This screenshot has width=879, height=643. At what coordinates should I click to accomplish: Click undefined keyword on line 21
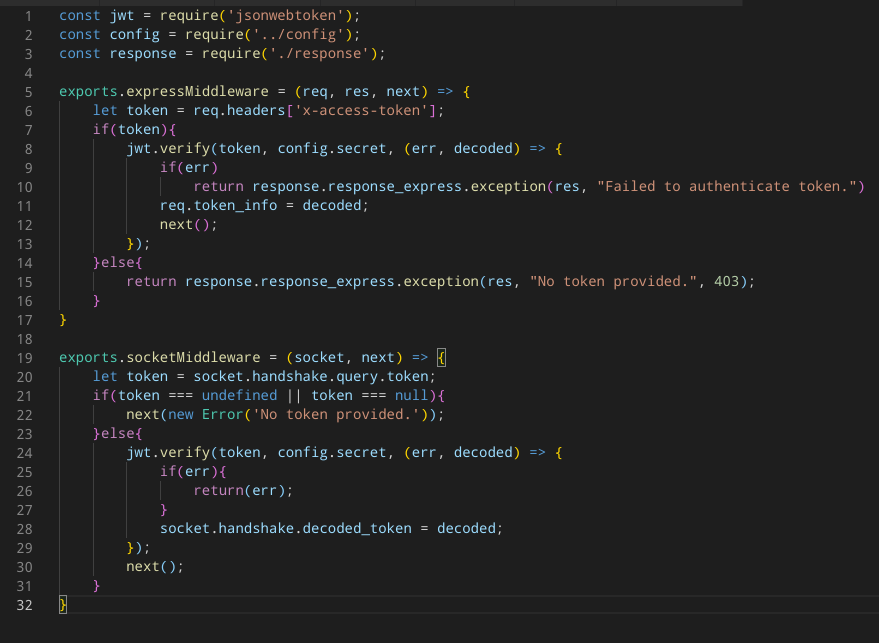[239, 396]
